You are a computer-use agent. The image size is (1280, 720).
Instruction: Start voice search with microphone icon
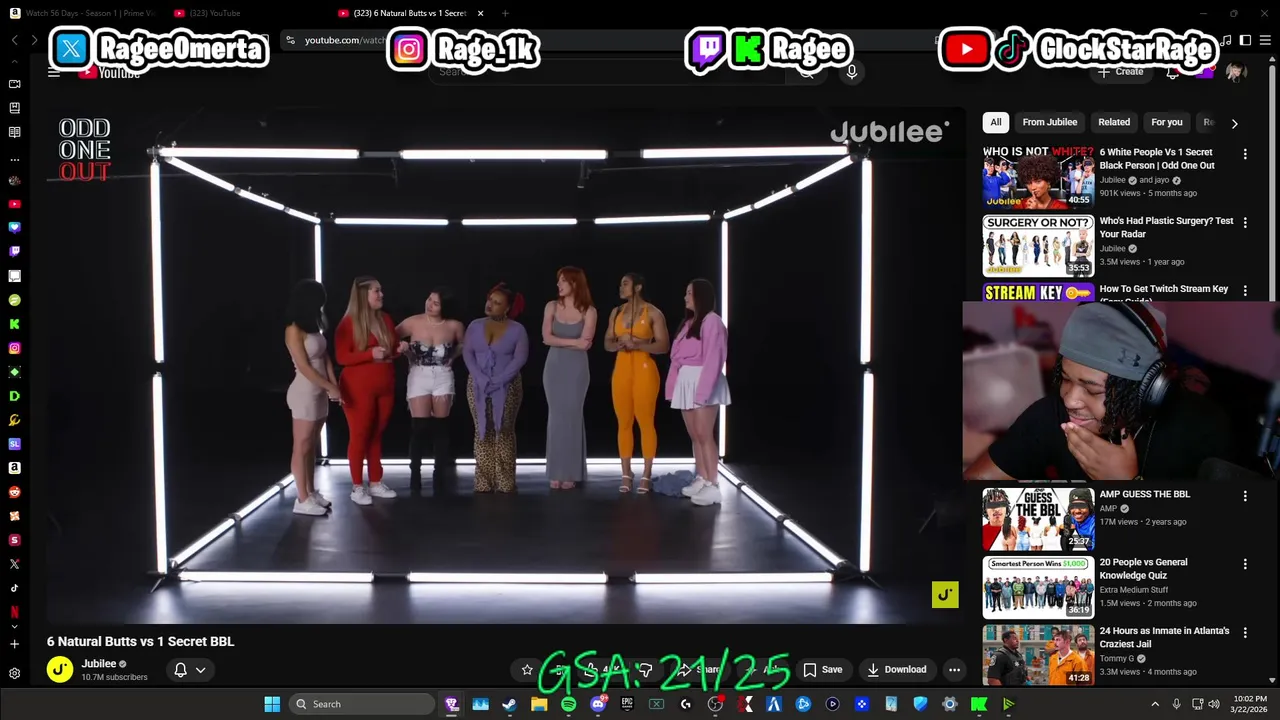[x=852, y=72]
